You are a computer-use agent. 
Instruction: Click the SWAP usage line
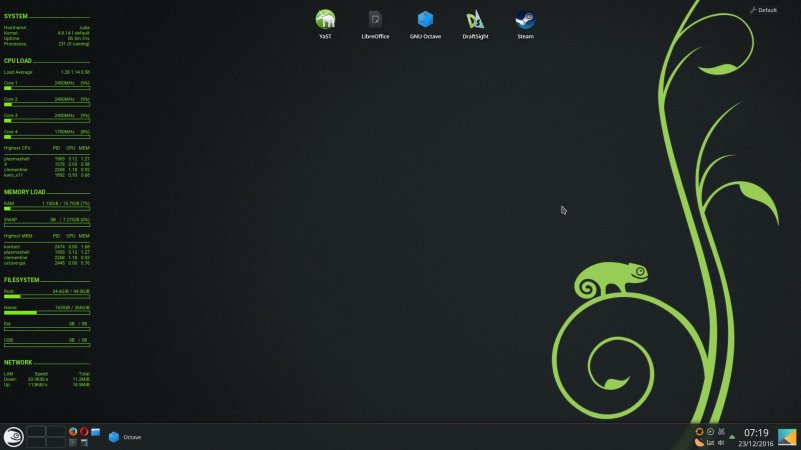tap(47, 220)
